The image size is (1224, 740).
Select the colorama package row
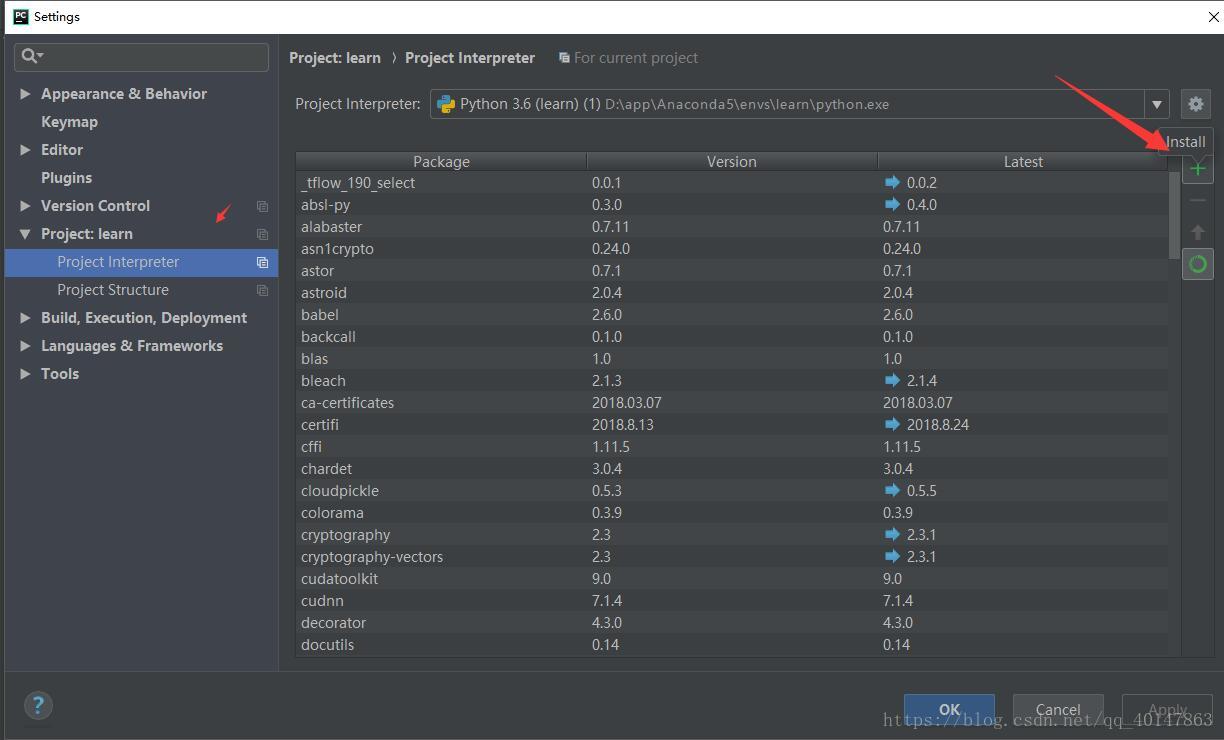732,513
